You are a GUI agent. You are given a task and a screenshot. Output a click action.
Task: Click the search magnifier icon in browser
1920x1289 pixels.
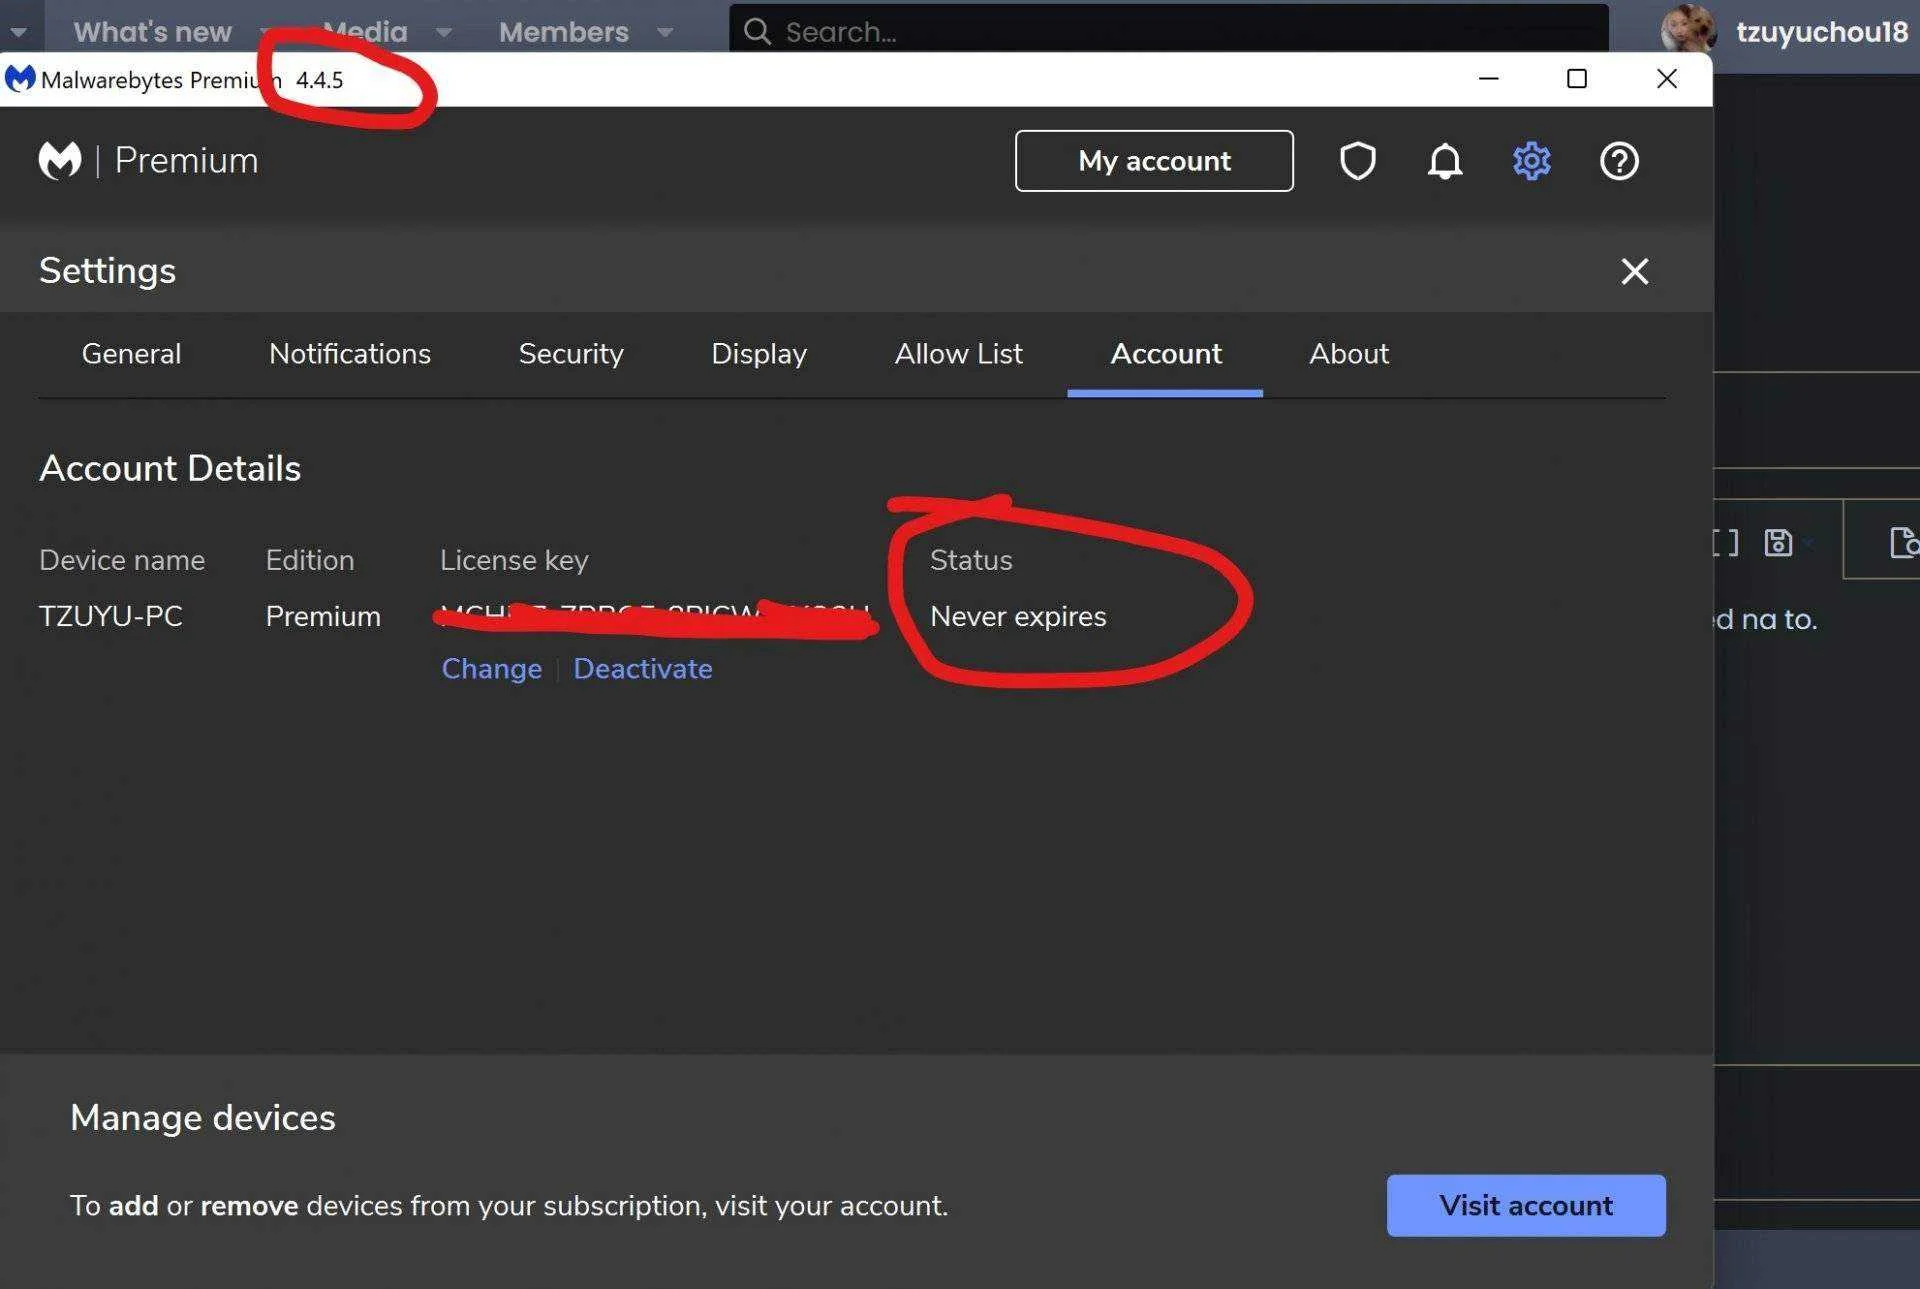(x=757, y=31)
